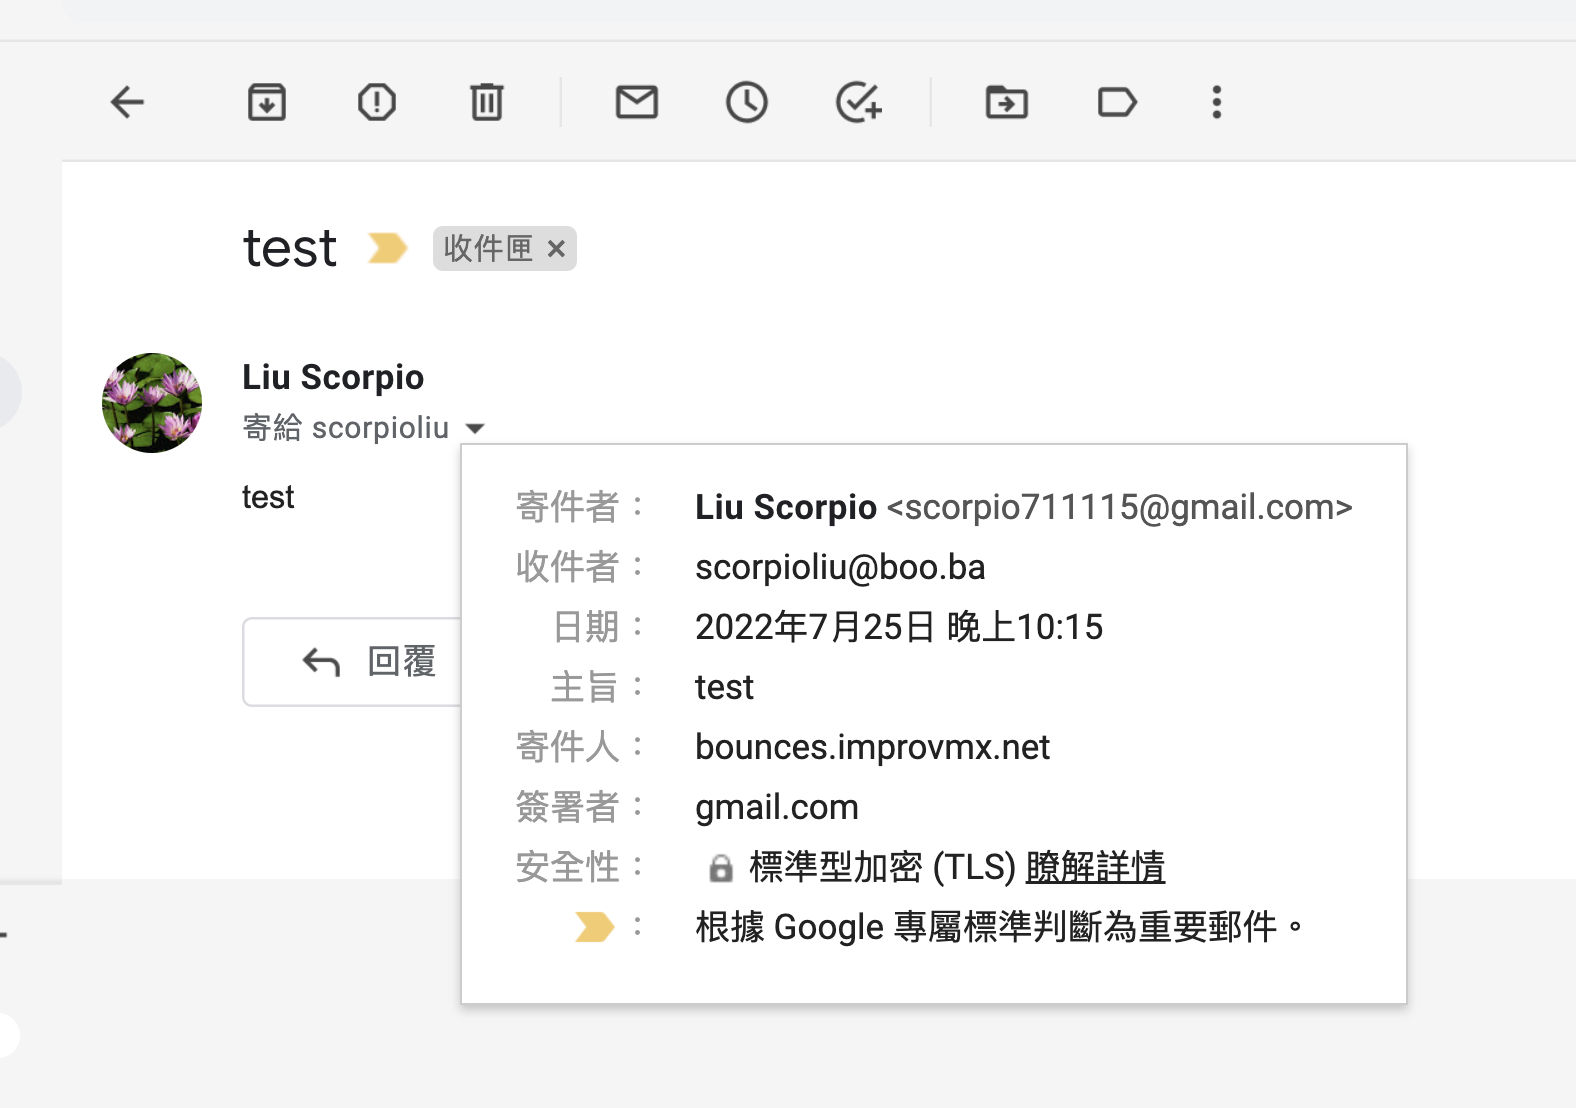The image size is (1576, 1108).
Task: Mark the email as unread
Action: (x=637, y=102)
